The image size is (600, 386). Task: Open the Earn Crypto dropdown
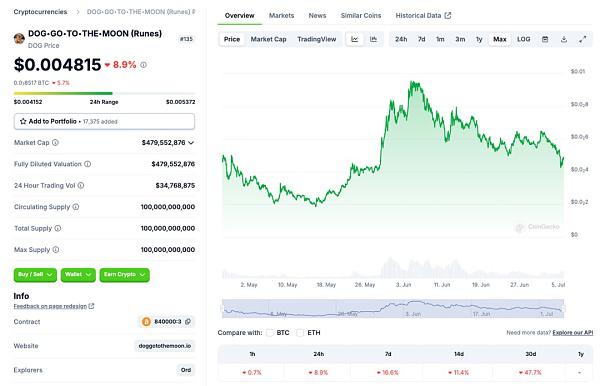124,275
